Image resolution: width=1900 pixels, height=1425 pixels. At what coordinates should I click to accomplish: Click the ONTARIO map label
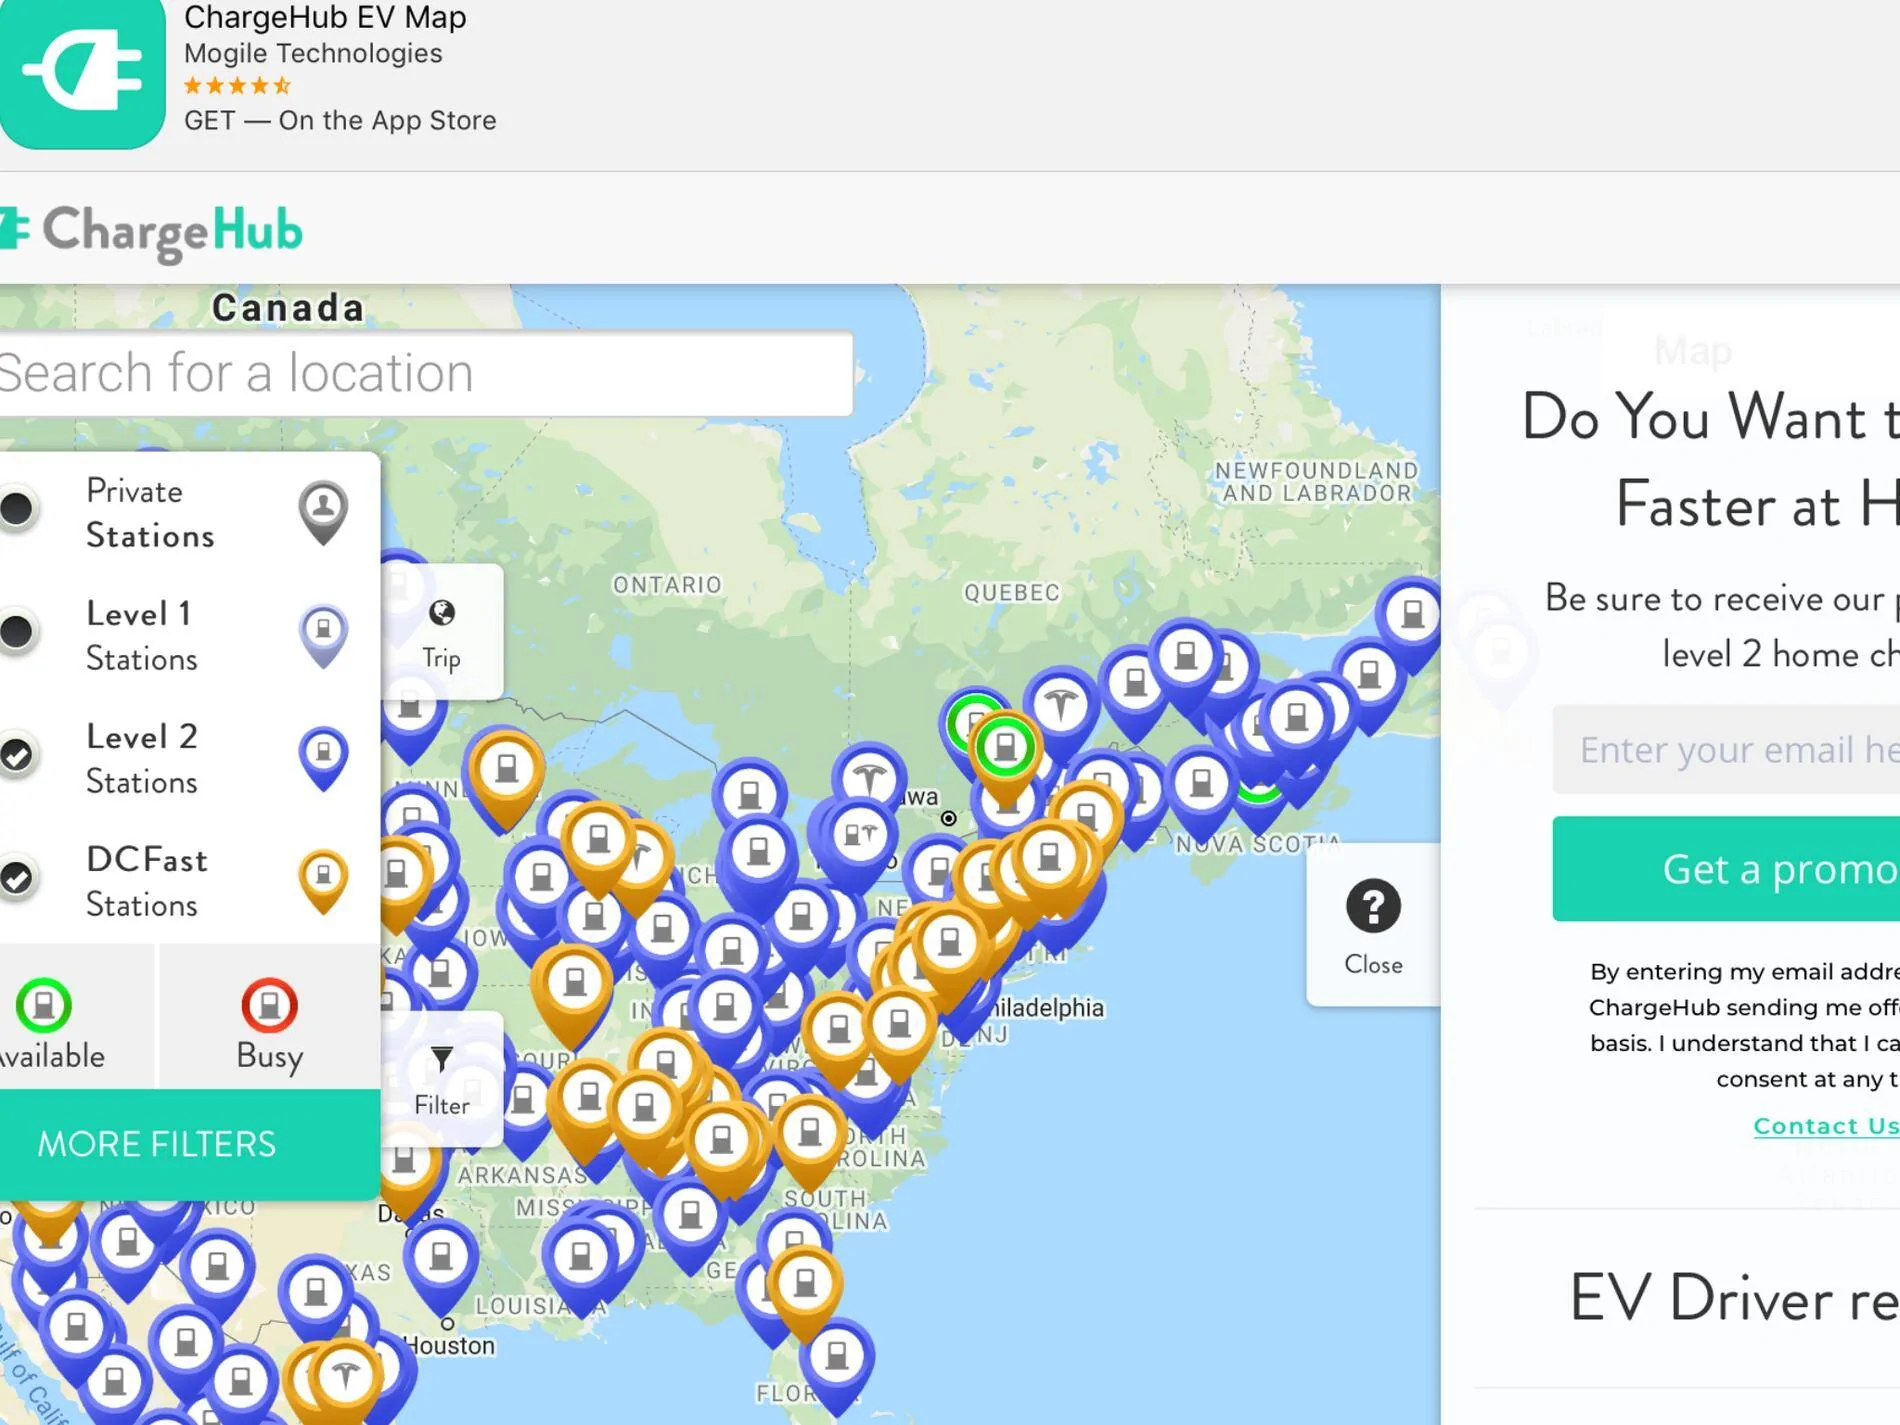(x=667, y=585)
